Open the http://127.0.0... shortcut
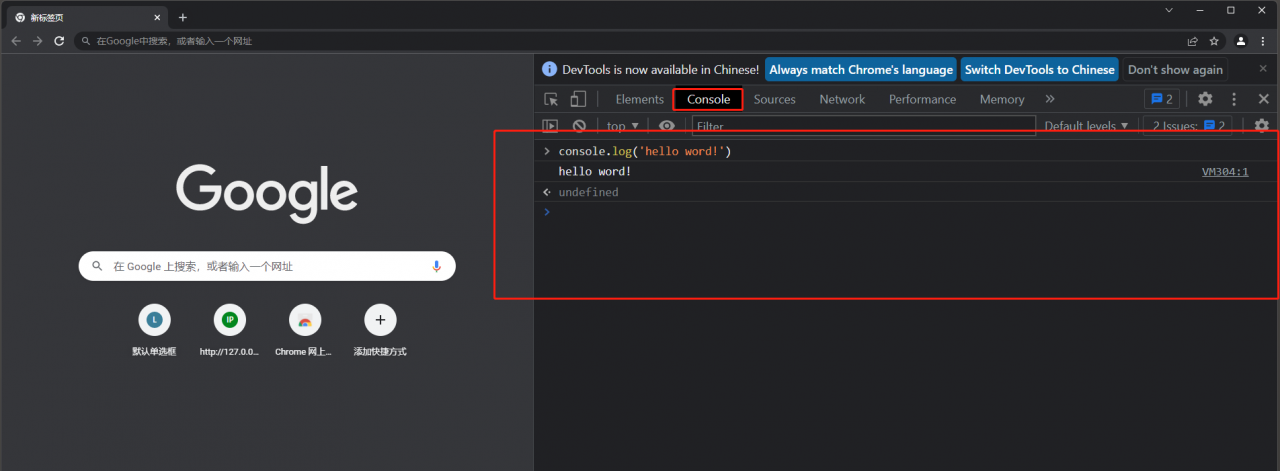 coord(229,331)
